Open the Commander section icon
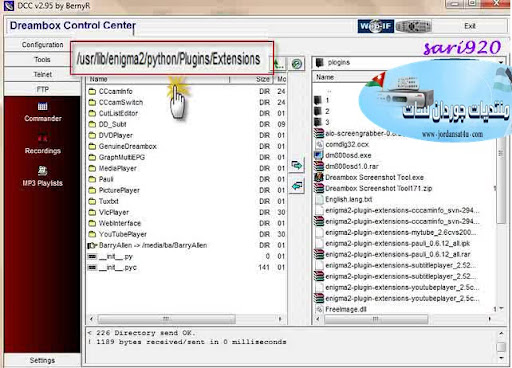 tap(42, 107)
